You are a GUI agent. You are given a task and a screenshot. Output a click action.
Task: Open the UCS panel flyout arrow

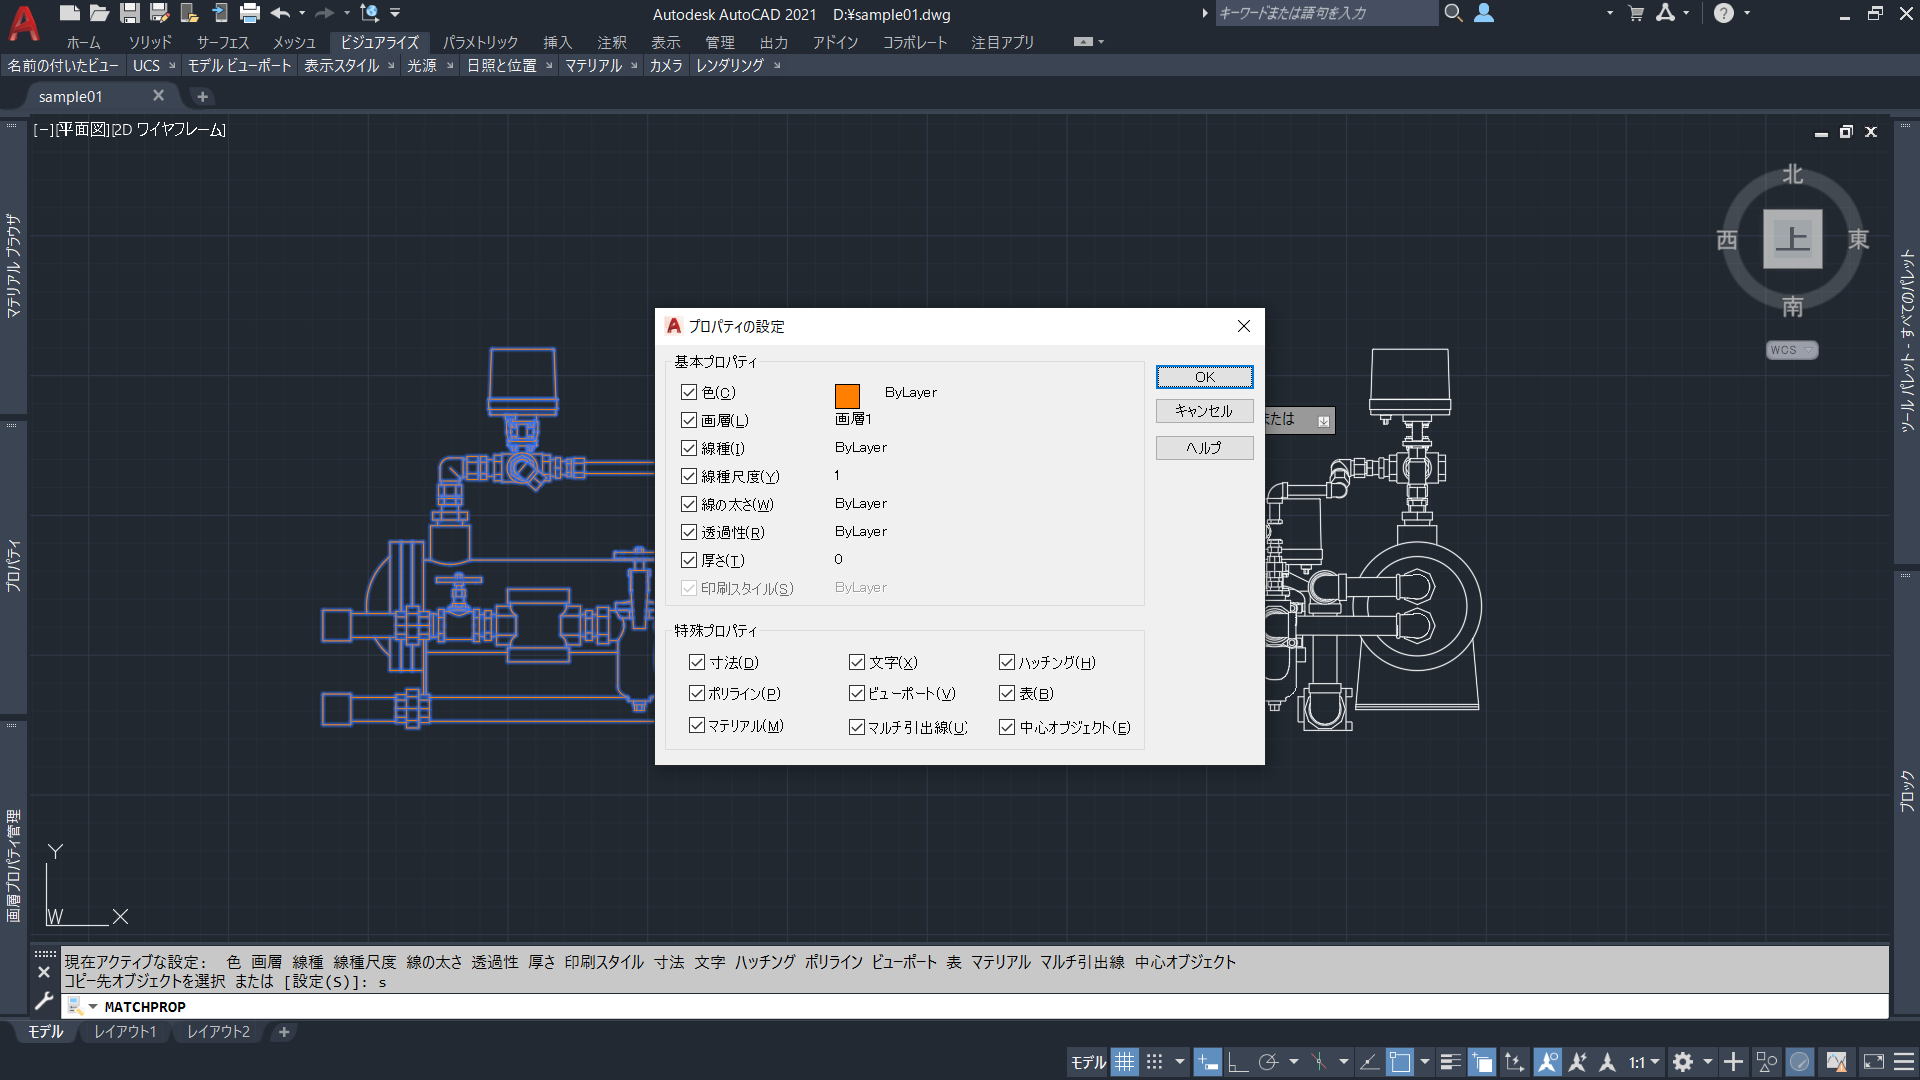click(172, 65)
